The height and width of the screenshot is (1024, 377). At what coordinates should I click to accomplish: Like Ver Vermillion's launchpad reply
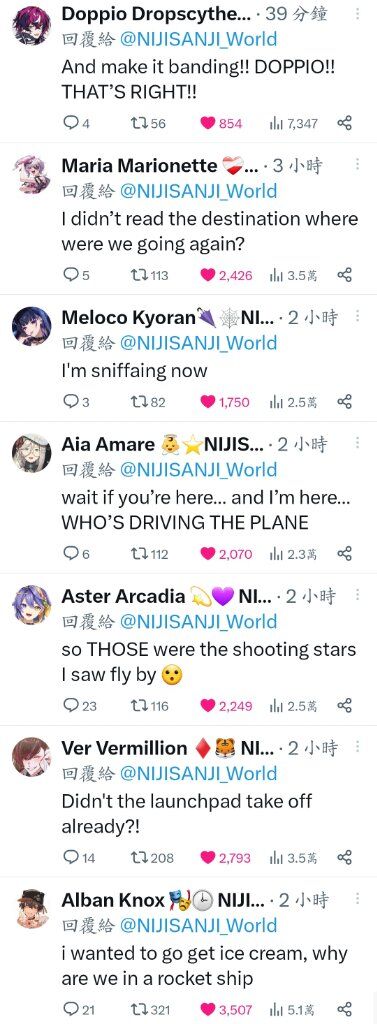(x=225, y=857)
